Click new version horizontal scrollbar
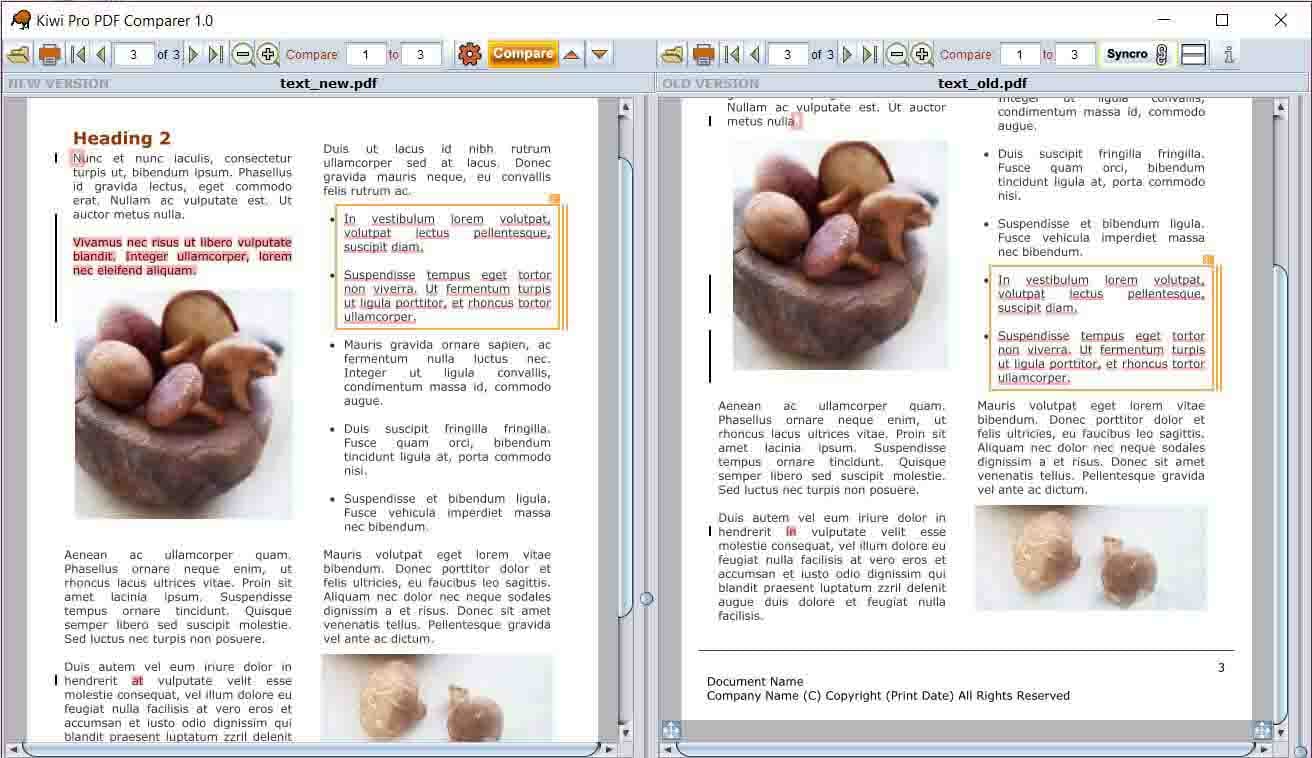This screenshot has width=1312, height=758. pos(310,748)
